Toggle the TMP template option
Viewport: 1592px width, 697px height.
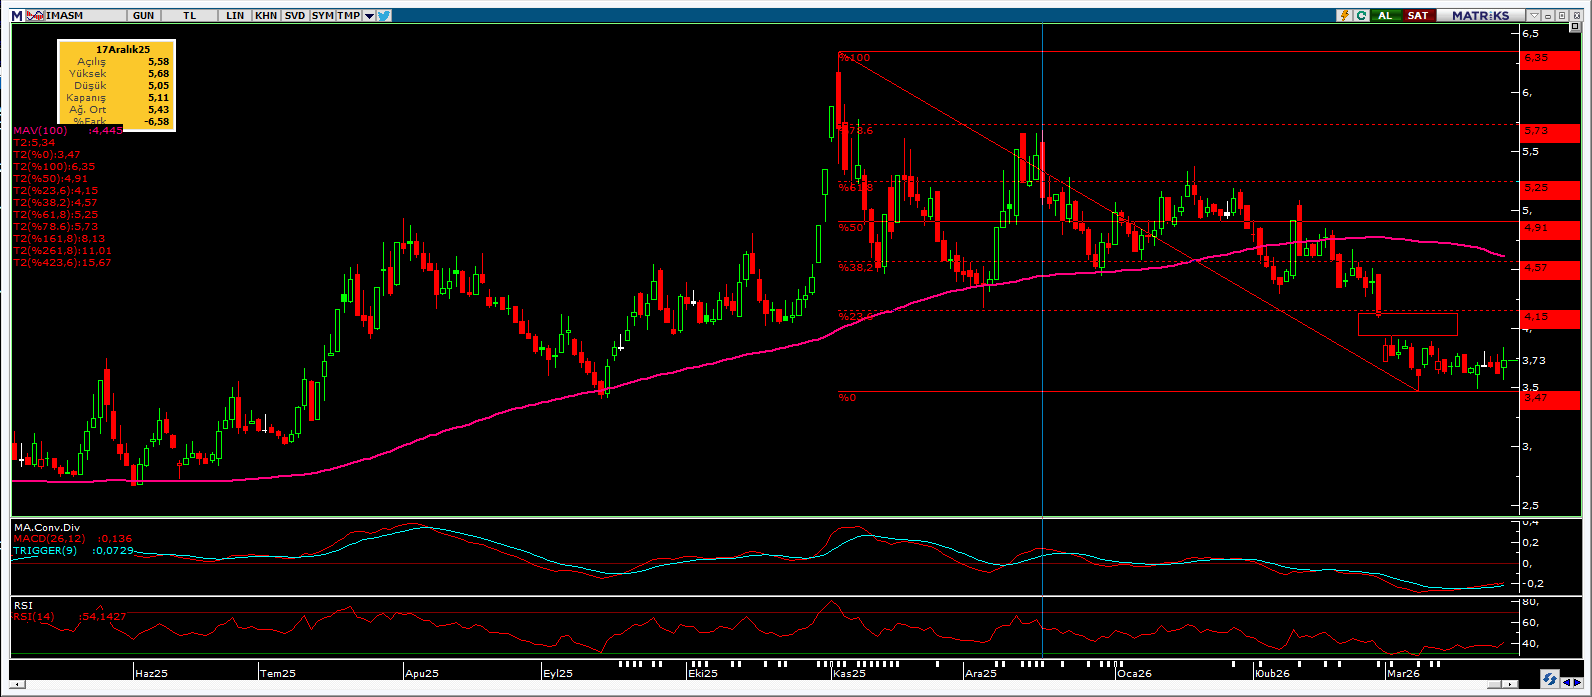(x=348, y=16)
